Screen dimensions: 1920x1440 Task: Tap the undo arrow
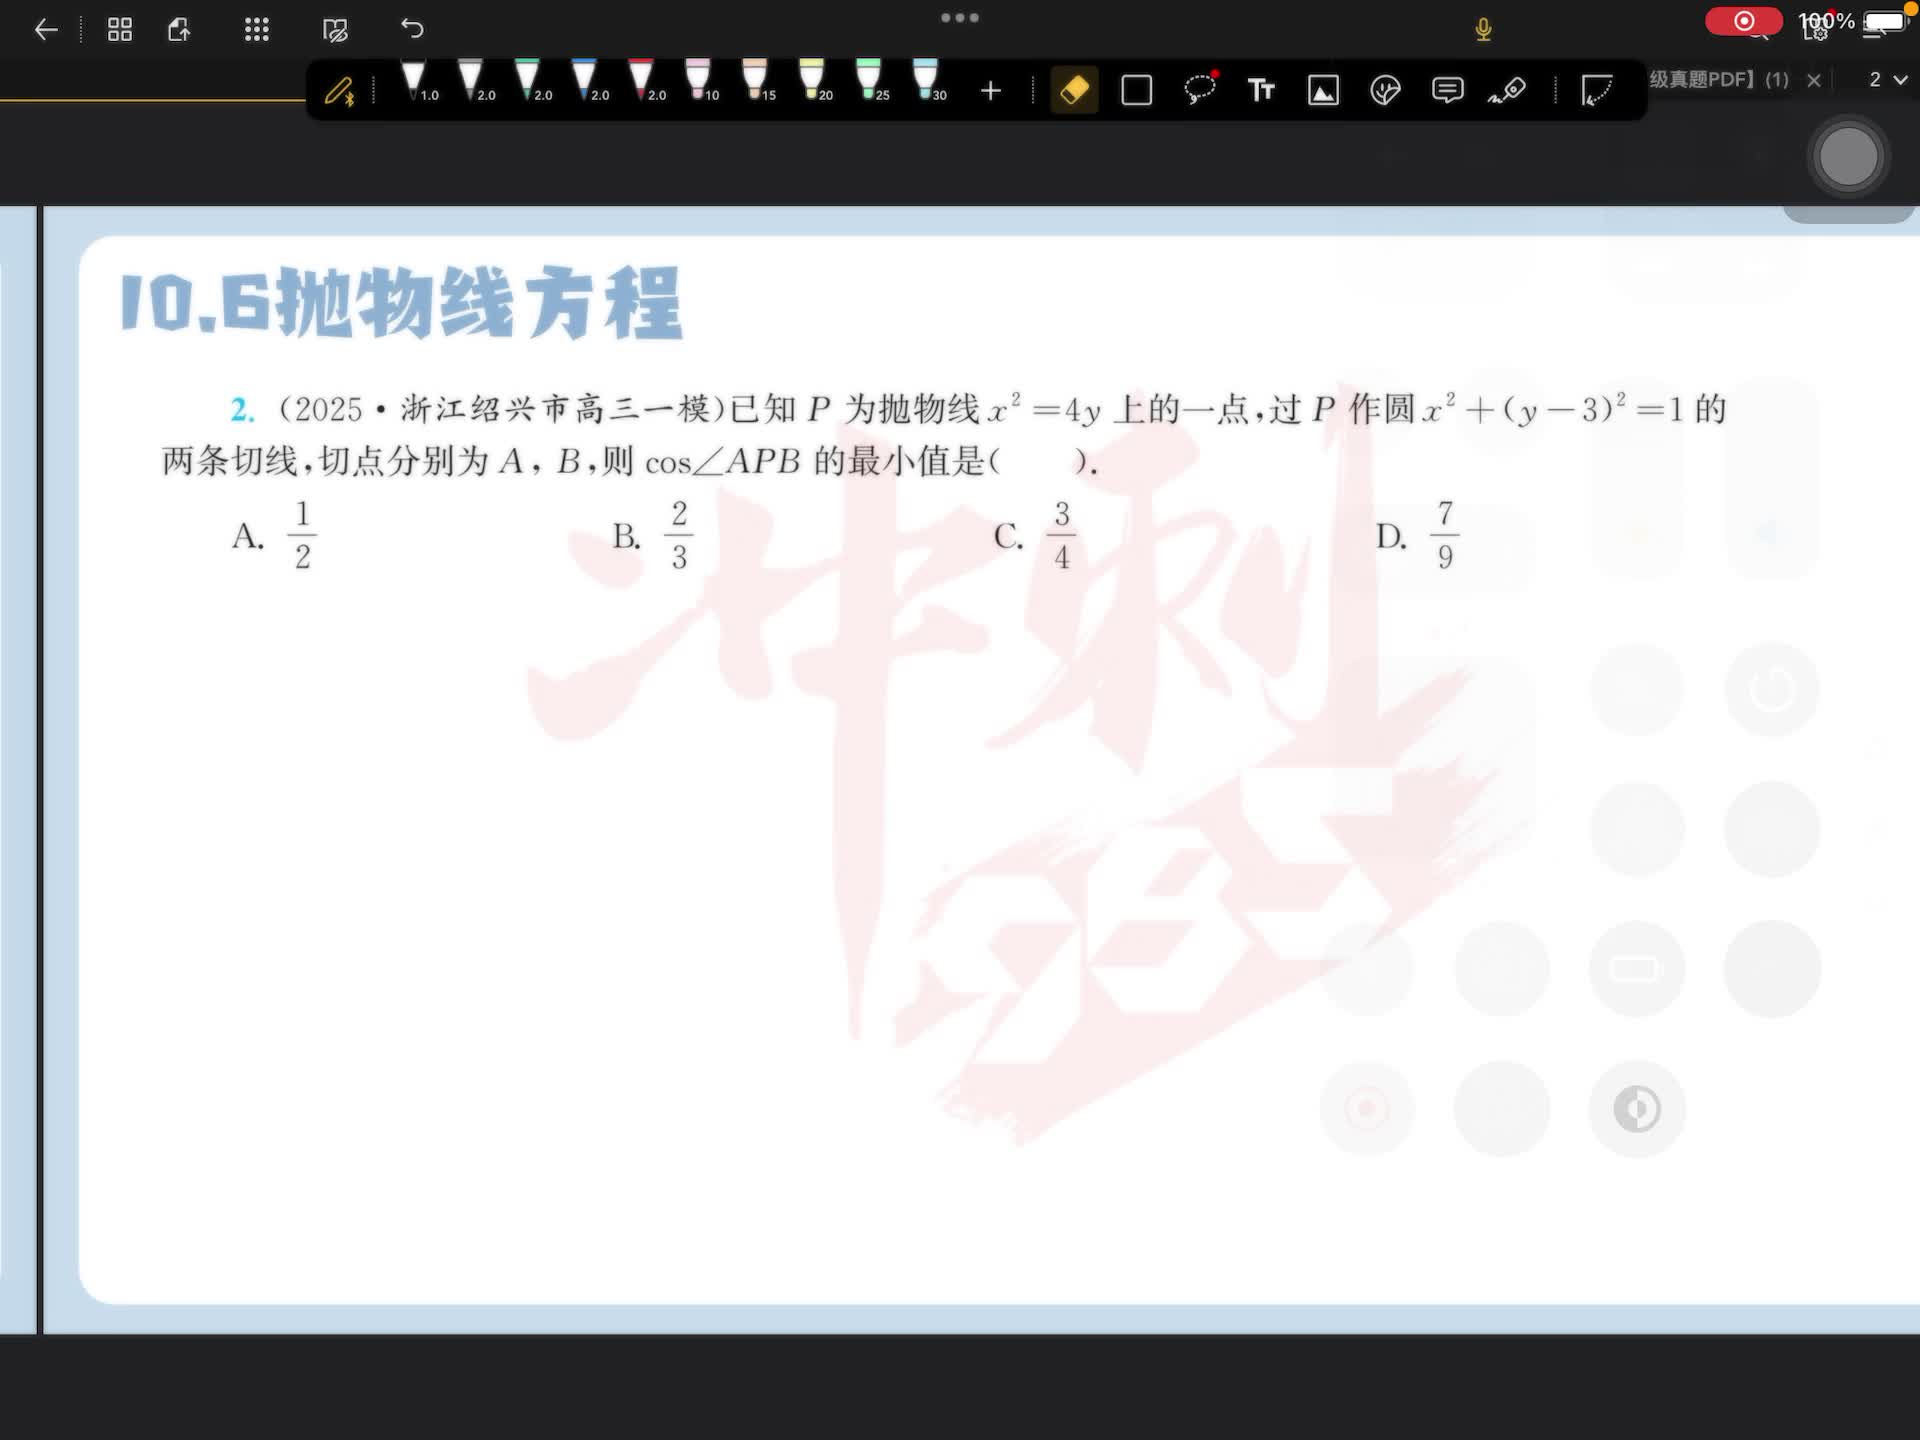pyautogui.click(x=412, y=29)
